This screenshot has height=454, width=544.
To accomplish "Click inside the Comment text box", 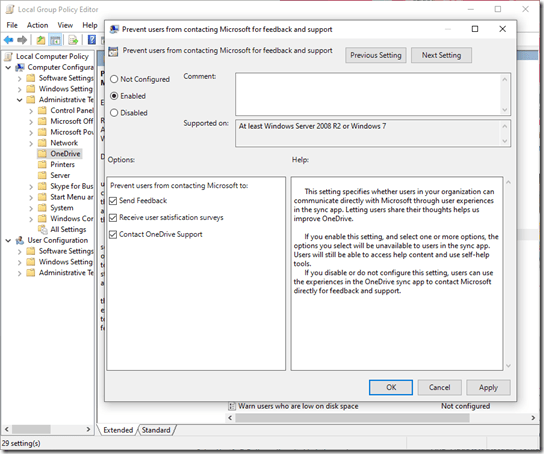I will tap(368, 94).
